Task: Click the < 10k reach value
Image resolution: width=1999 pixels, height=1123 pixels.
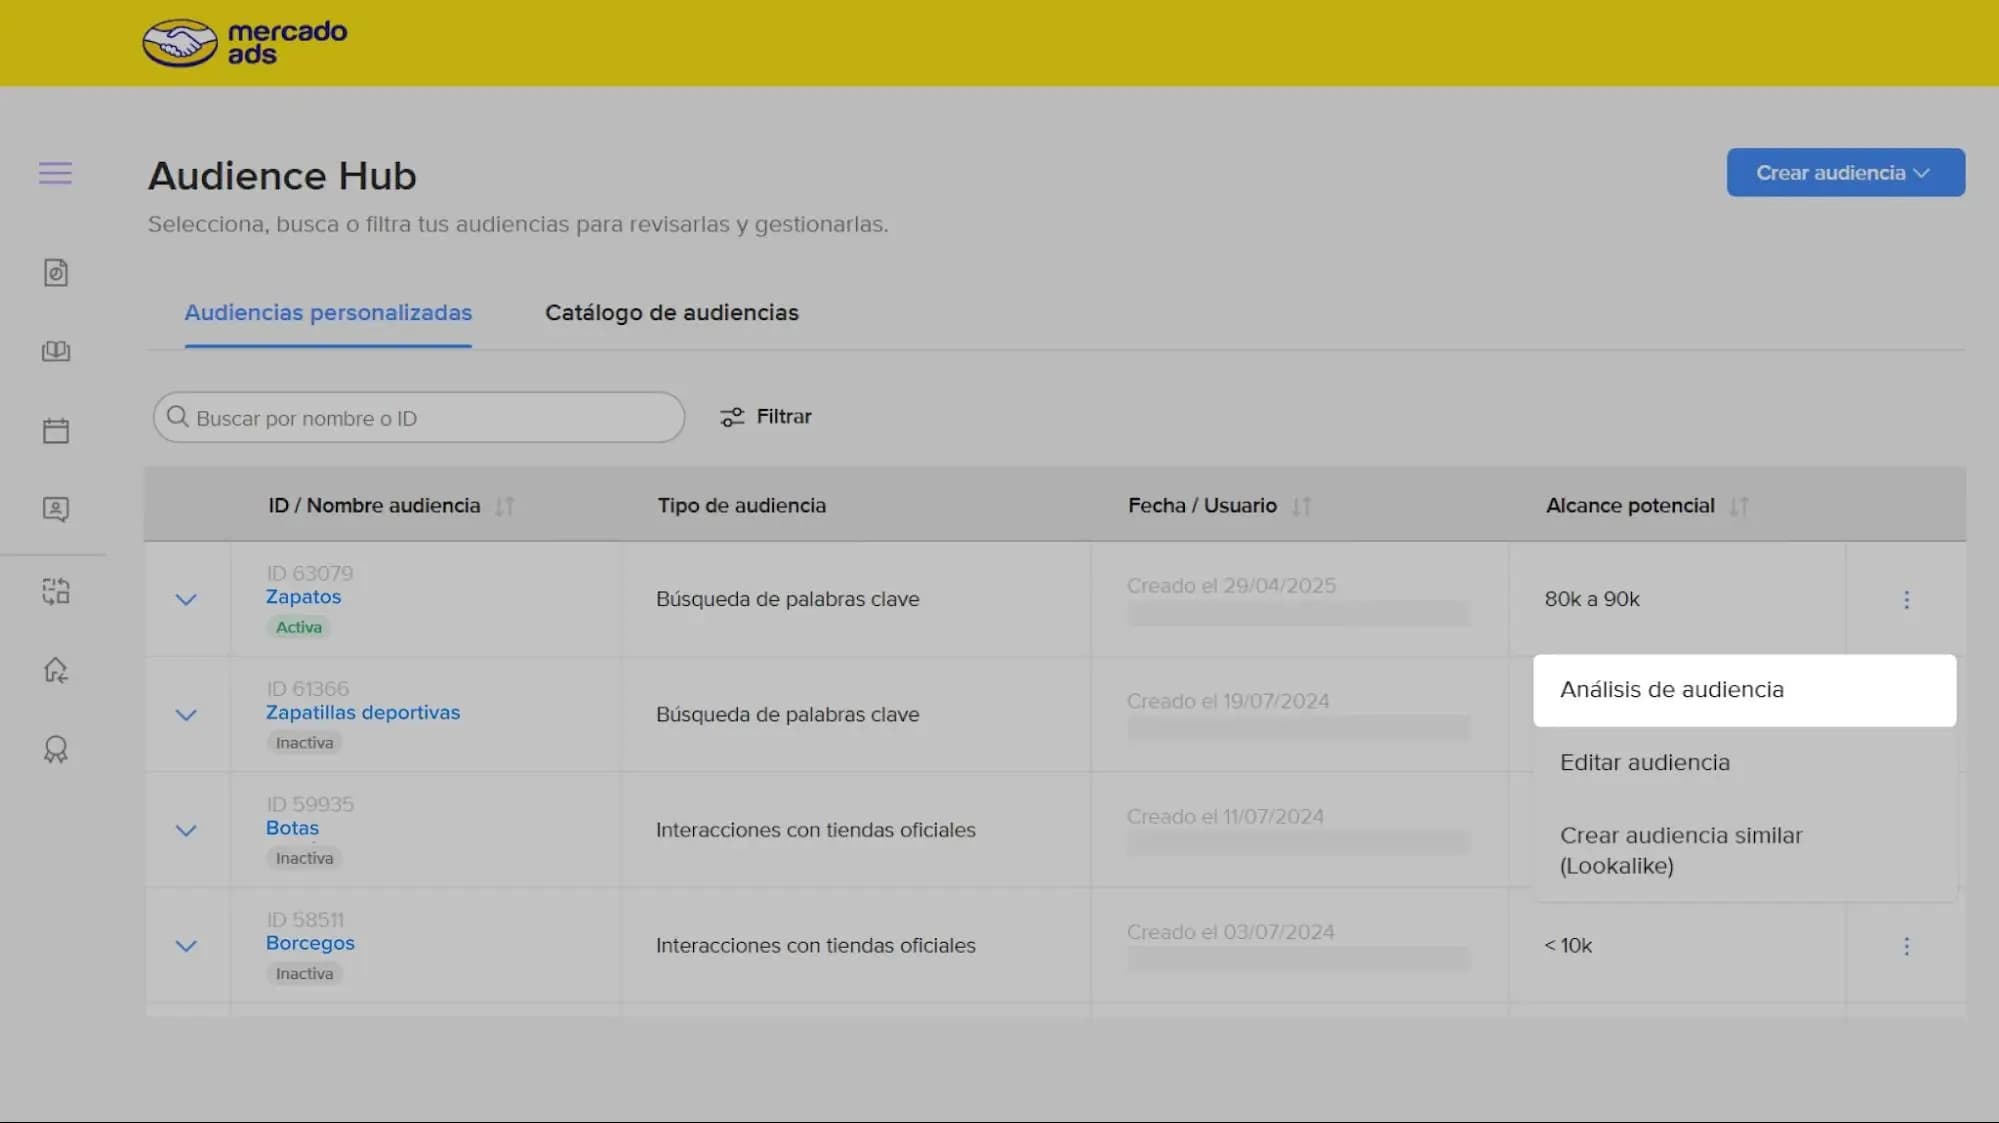Action: [1568, 946]
